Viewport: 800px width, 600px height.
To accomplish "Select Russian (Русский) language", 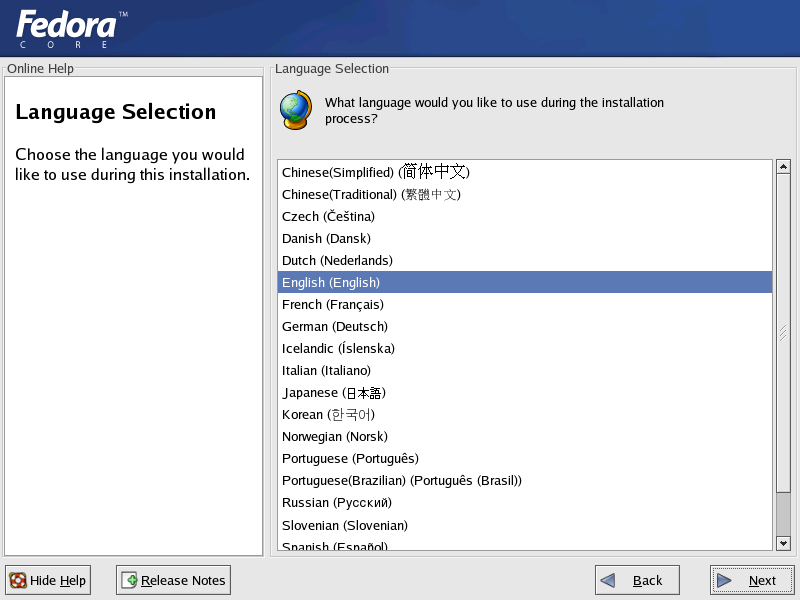I will coord(336,502).
